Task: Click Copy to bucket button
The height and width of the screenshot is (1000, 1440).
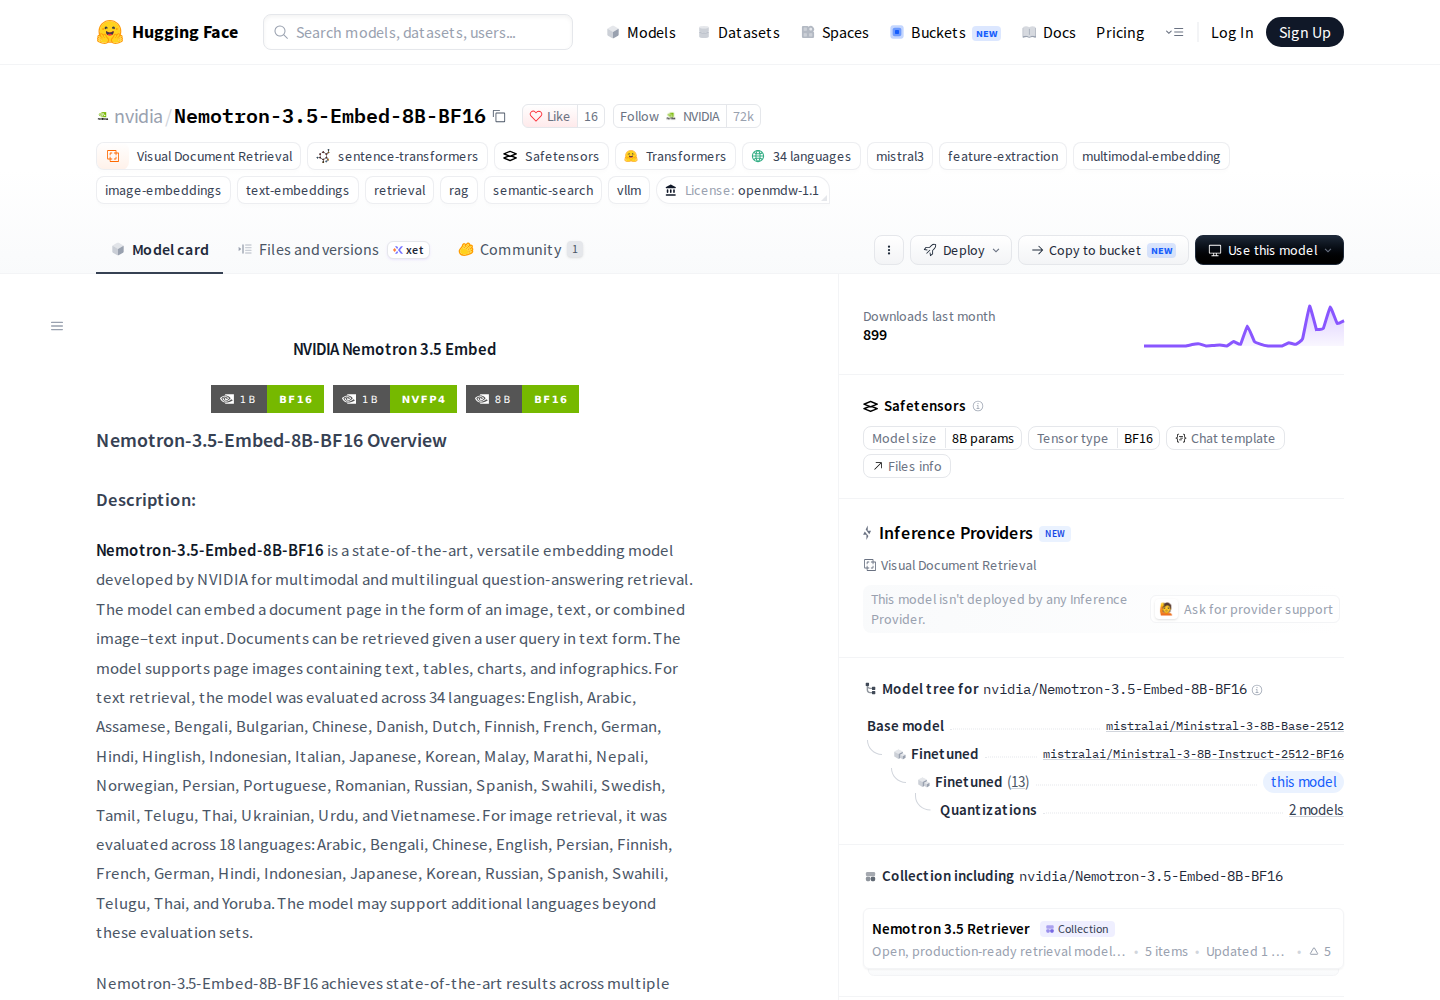Action: 1103,250
